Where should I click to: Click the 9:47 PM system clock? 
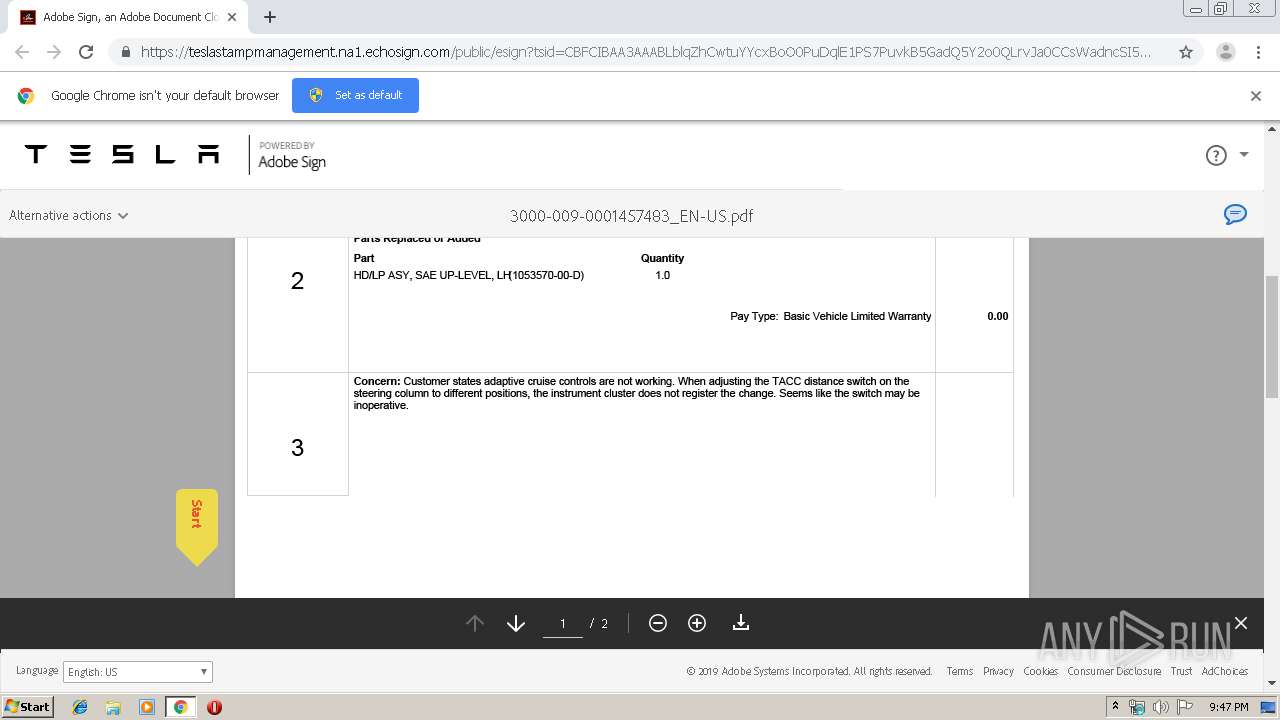(x=1228, y=707)
